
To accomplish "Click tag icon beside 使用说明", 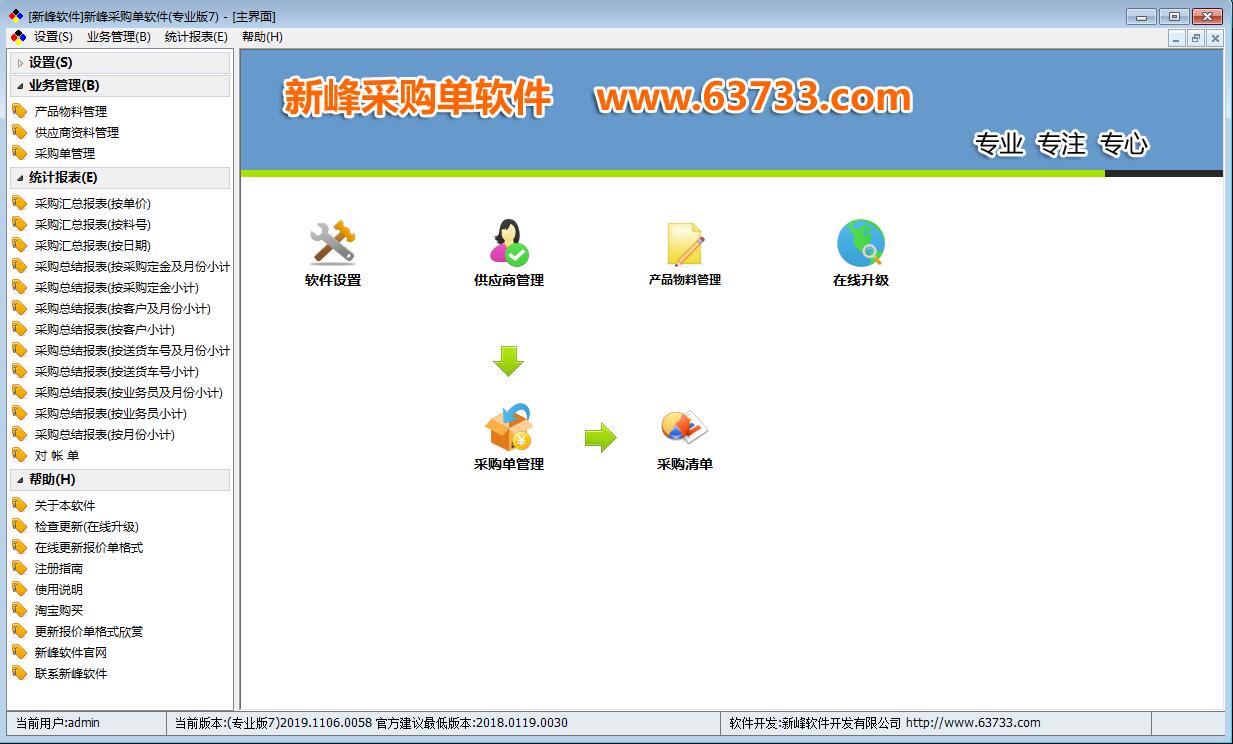I will 19,589.
